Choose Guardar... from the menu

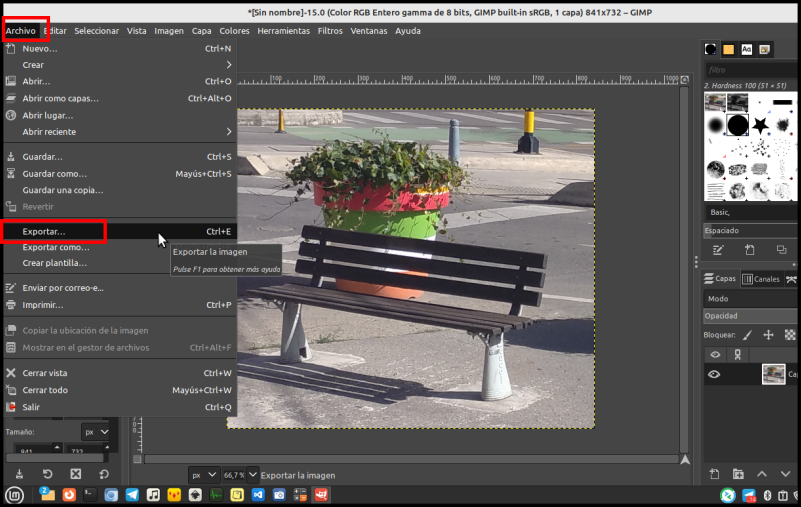[x=120, y=157]
